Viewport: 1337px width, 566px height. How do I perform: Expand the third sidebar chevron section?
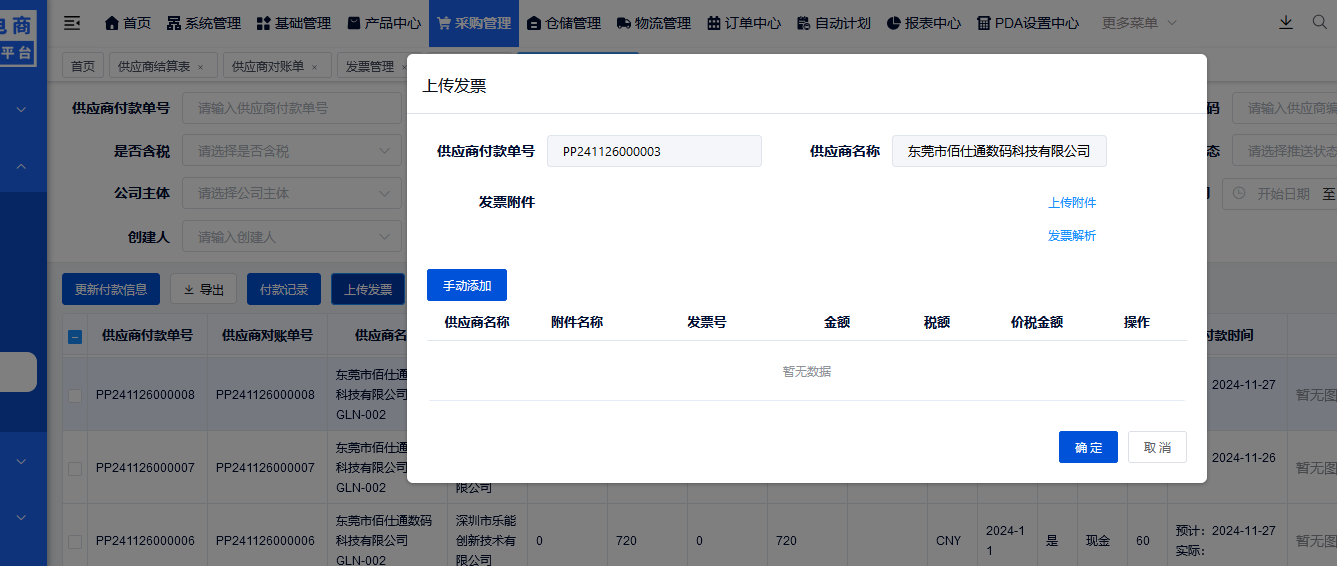[21, 461]
